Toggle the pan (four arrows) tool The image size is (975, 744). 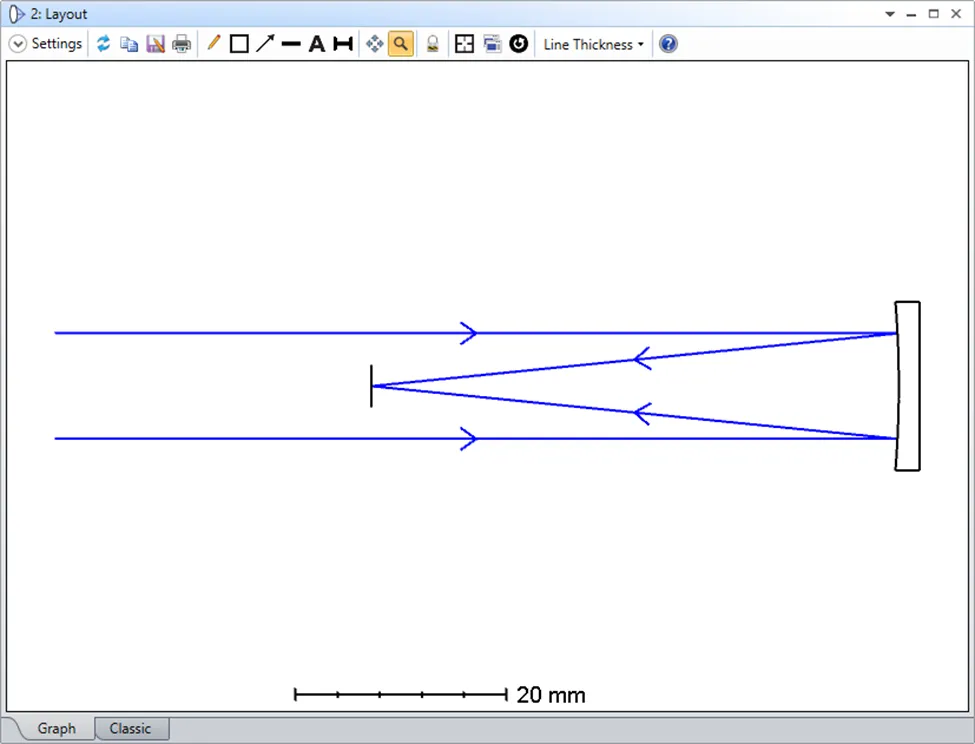(x=375, y=44)
